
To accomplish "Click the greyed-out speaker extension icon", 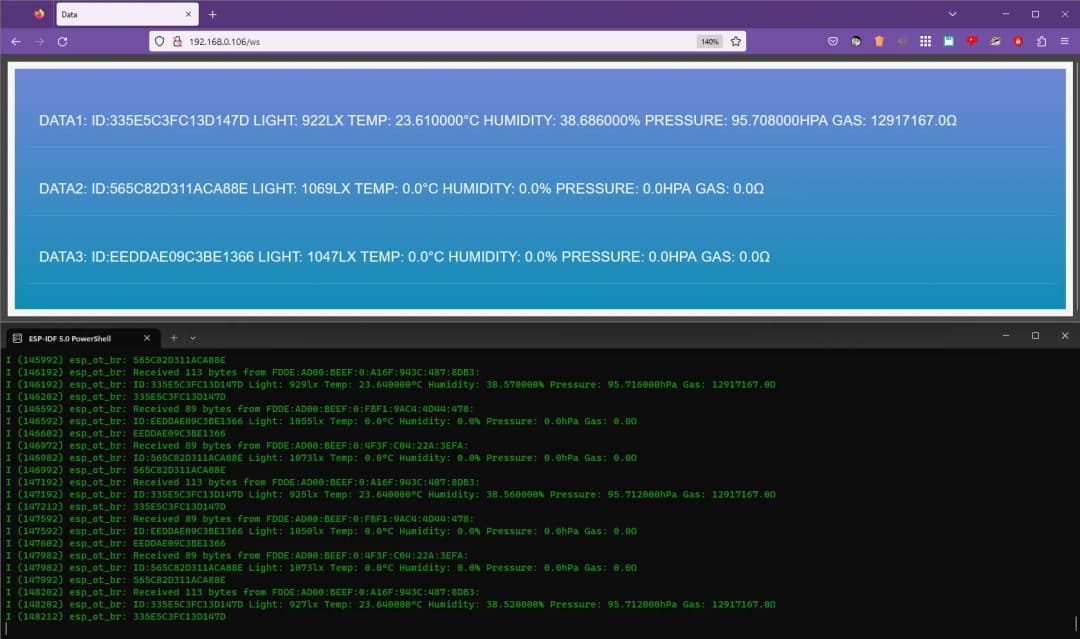I will pos(902,41).
